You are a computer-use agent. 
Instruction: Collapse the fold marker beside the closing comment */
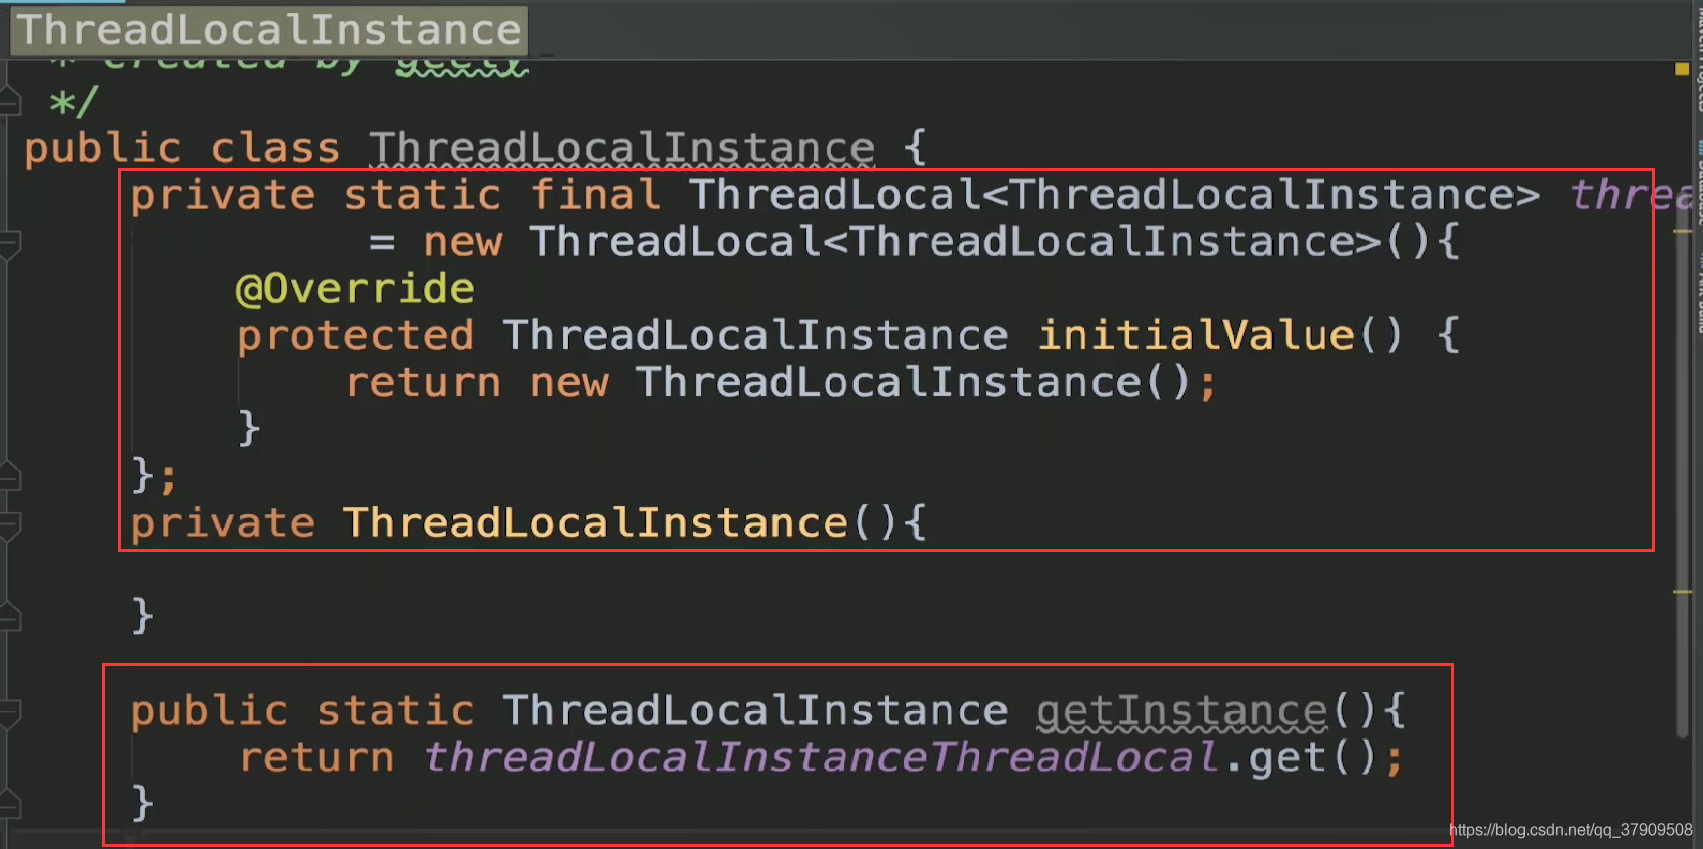[x=10, y=101]
